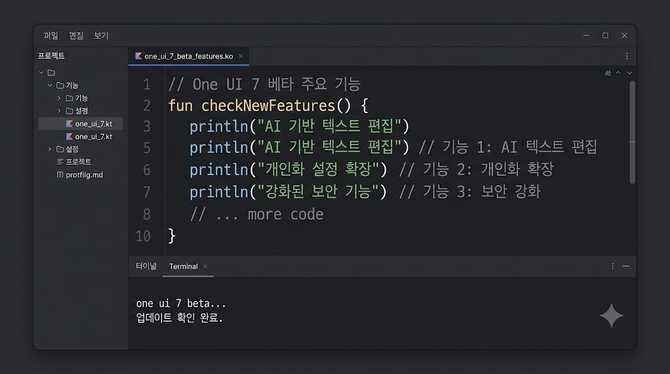Click line number 10 in the gutter
The image size is (670, 374).
coord(143,236)
